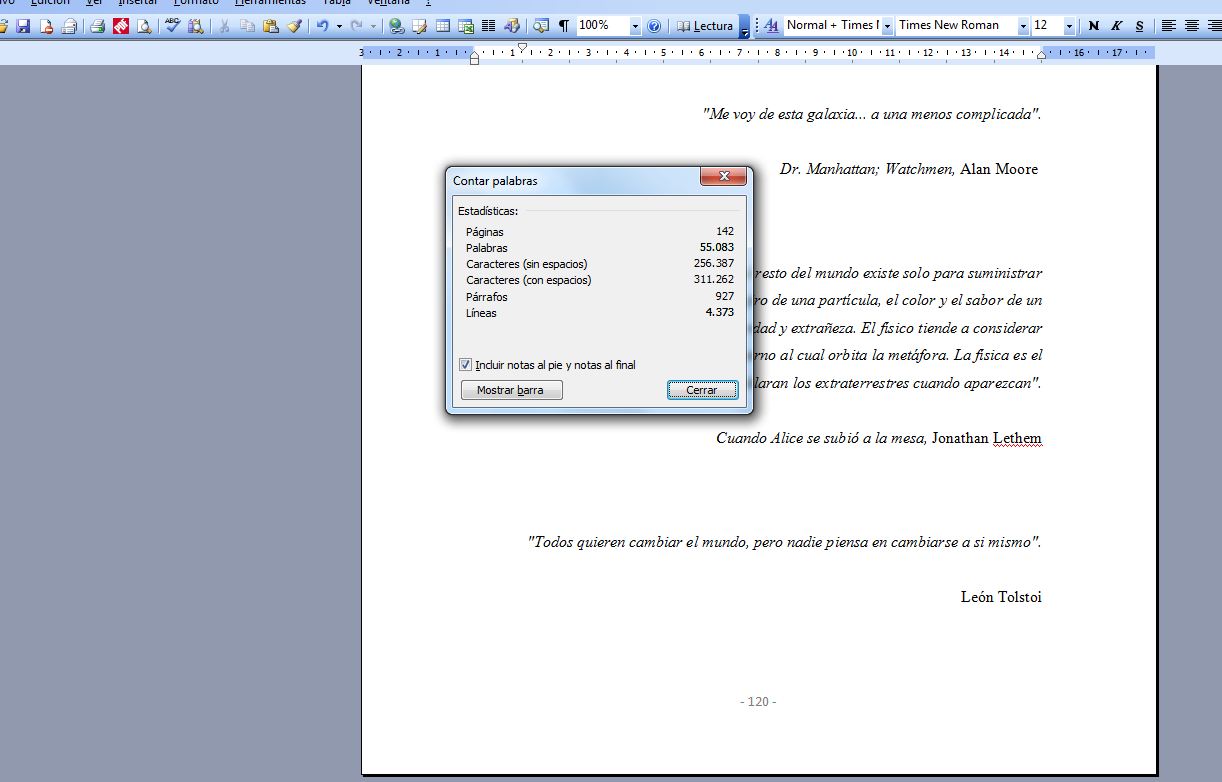Click the underlined word Lethem
1222x782 pixels.
(x=1017, y=438)
